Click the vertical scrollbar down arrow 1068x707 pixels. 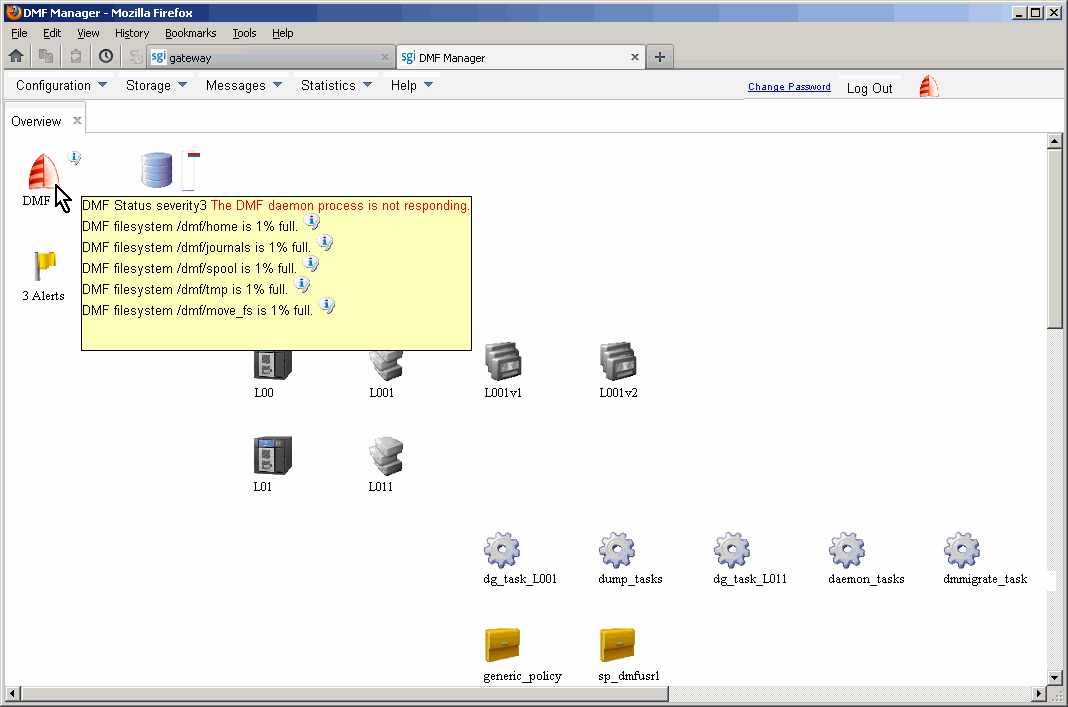(1054, 678)
